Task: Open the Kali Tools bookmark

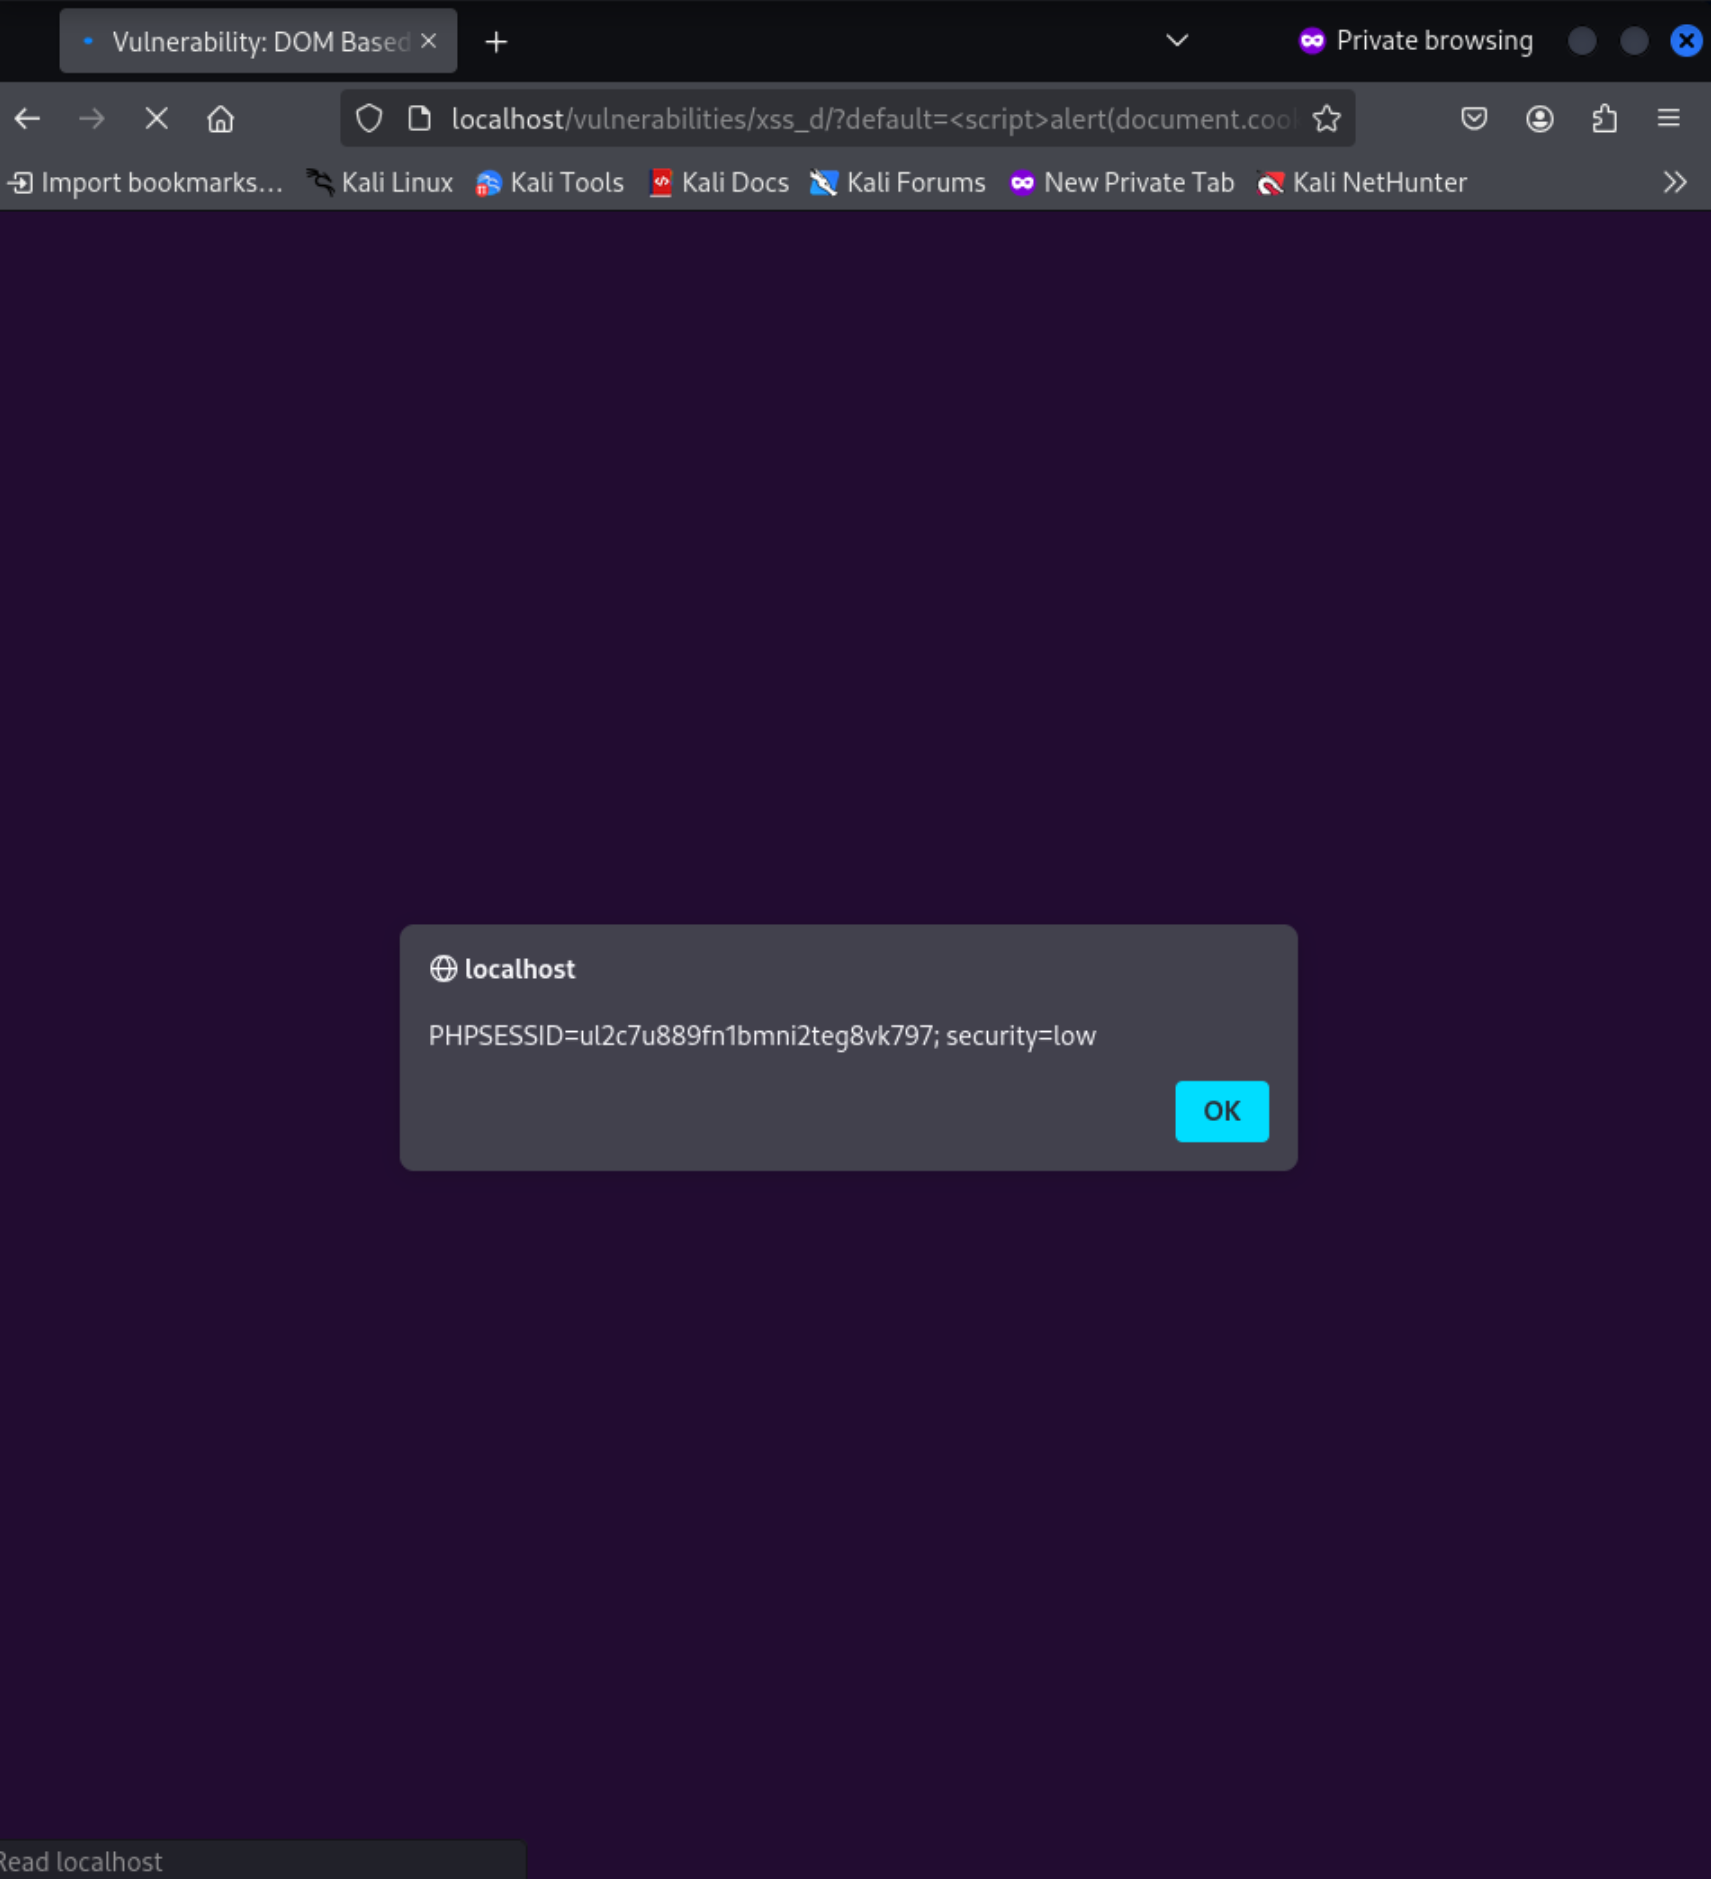Action: pos(550,182)
